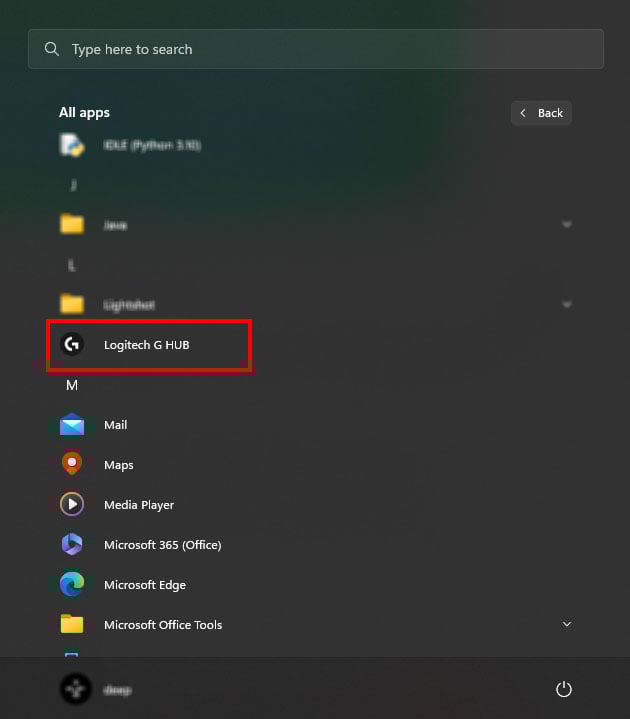Screen dimensions: 630x719
Task: Launch the Media Player icon
Action: (x=72, y=504)
